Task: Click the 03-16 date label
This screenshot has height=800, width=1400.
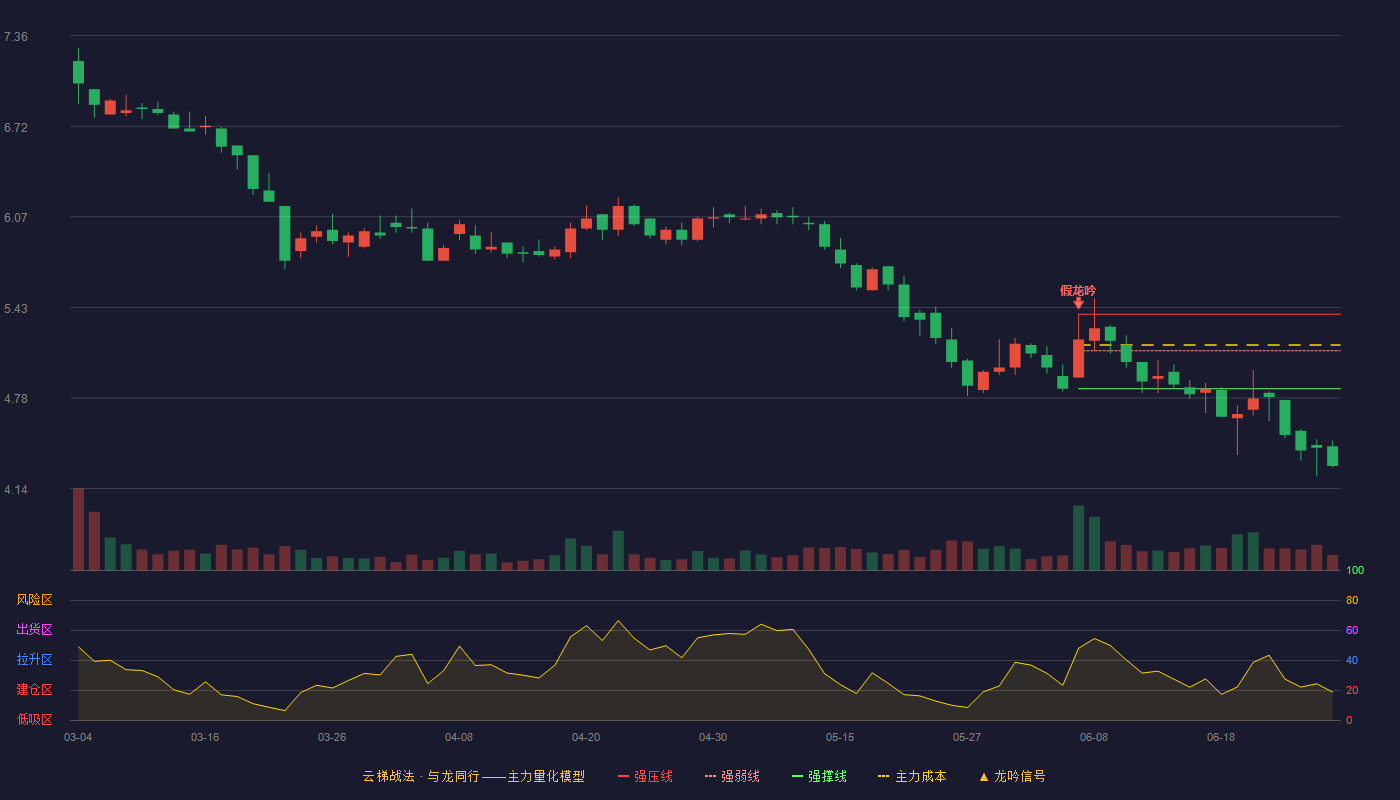Action: pyautogui.click(x=205, y=737)
